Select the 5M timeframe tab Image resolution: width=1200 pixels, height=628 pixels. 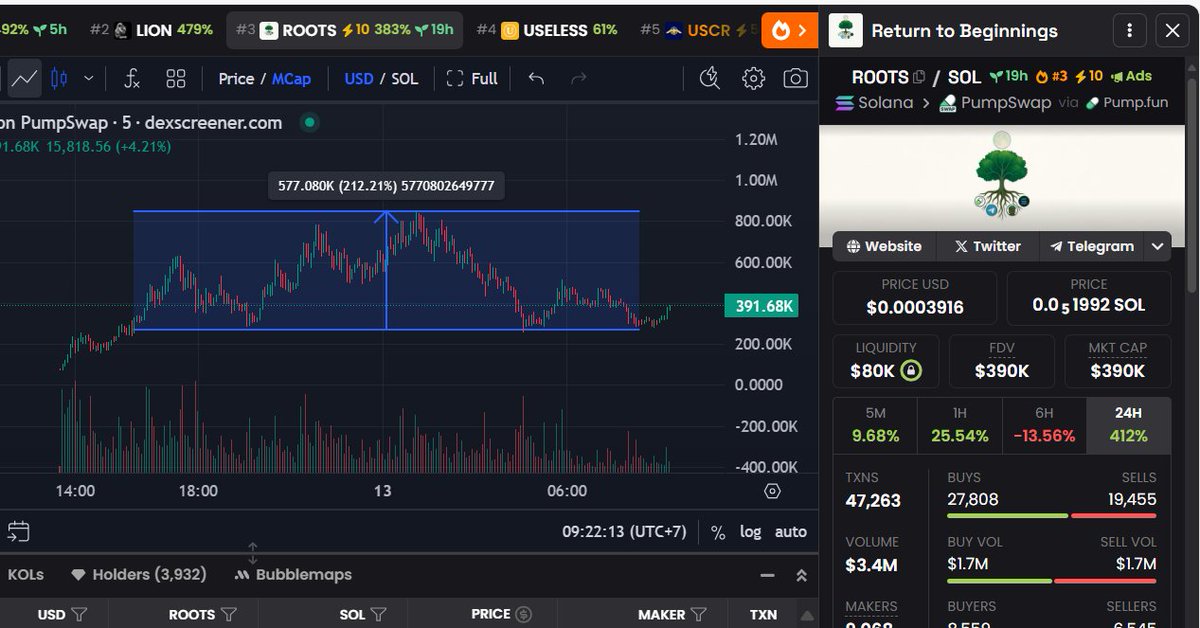click(876, 424)
